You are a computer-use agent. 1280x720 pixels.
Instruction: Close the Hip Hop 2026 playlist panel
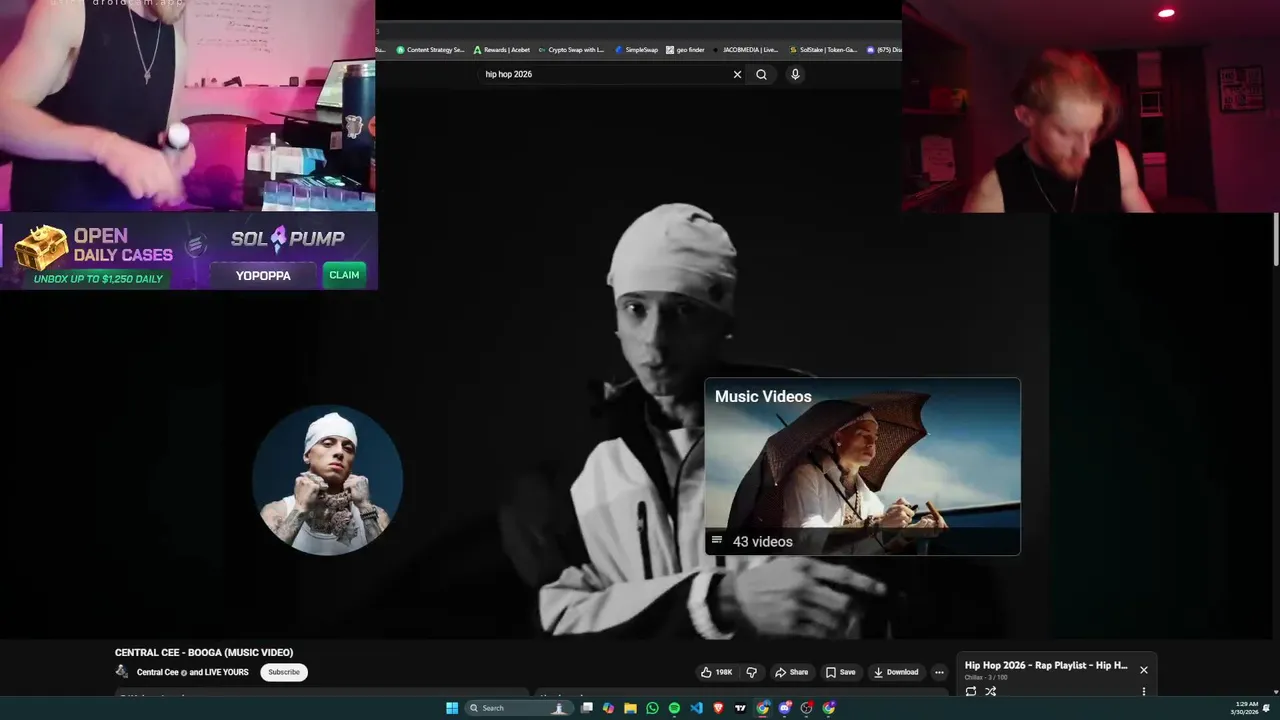(1144, 670)
